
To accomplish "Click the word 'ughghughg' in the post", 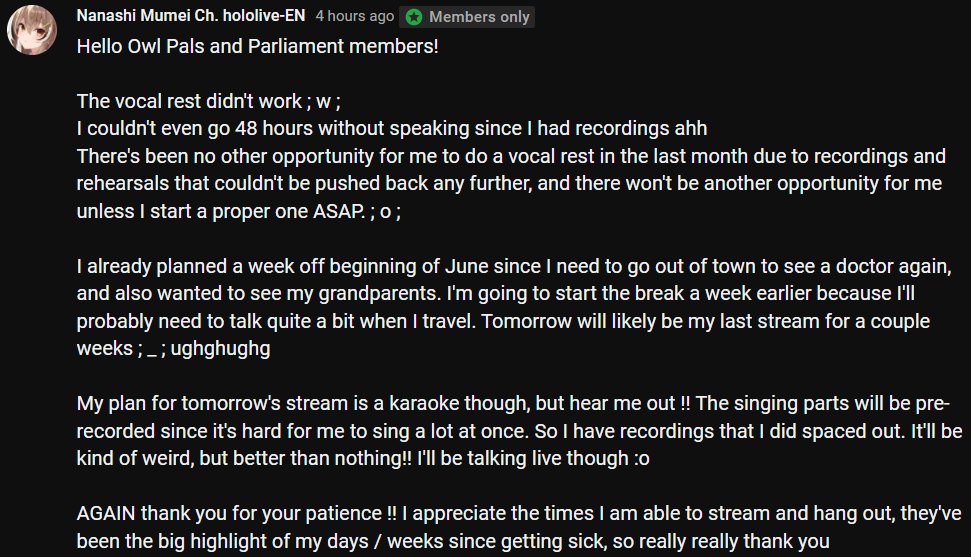I will [220, 349].
